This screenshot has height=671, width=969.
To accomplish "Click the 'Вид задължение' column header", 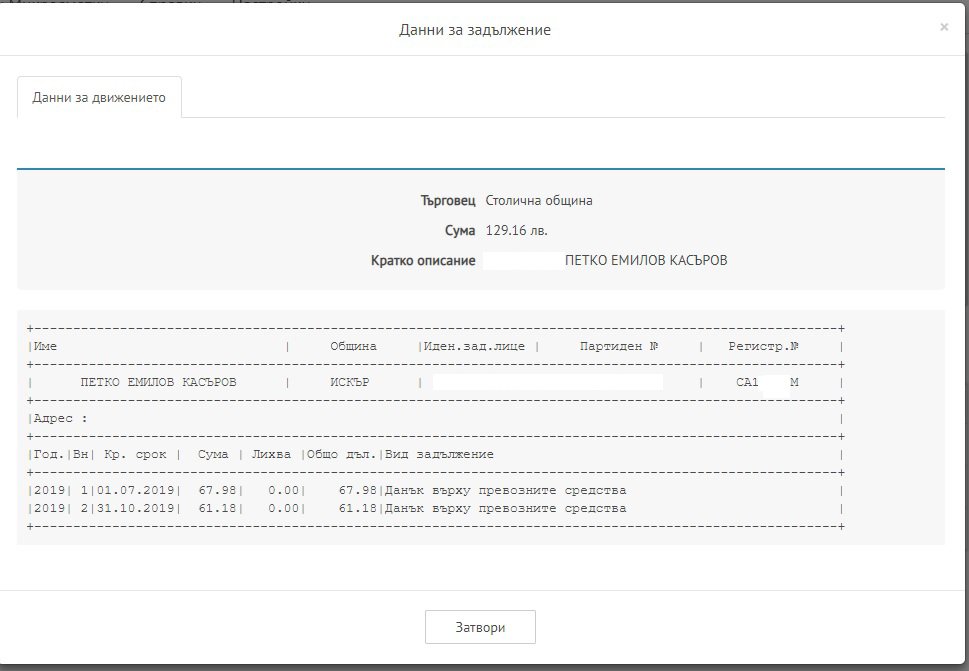I will click(439, 454).
